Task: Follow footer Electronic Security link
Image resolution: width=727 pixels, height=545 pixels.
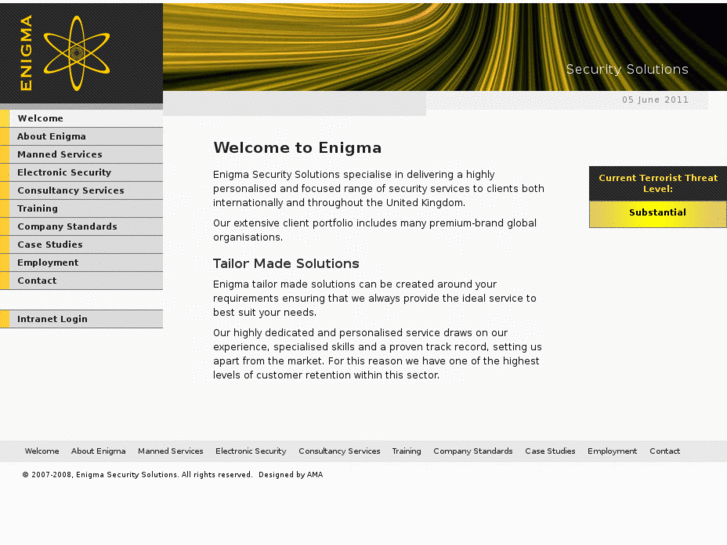Action: tap(250, 451)
